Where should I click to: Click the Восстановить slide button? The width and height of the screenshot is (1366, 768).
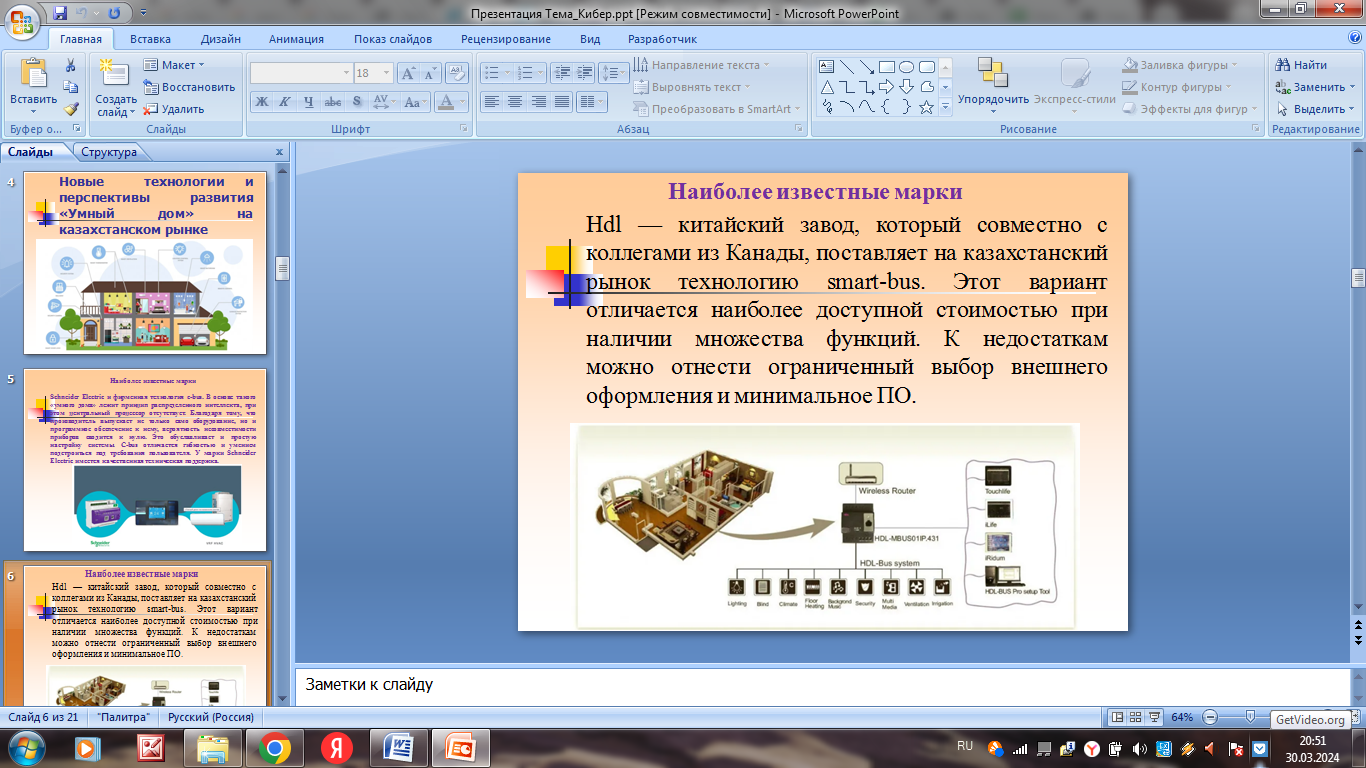[x=190, y=87]
